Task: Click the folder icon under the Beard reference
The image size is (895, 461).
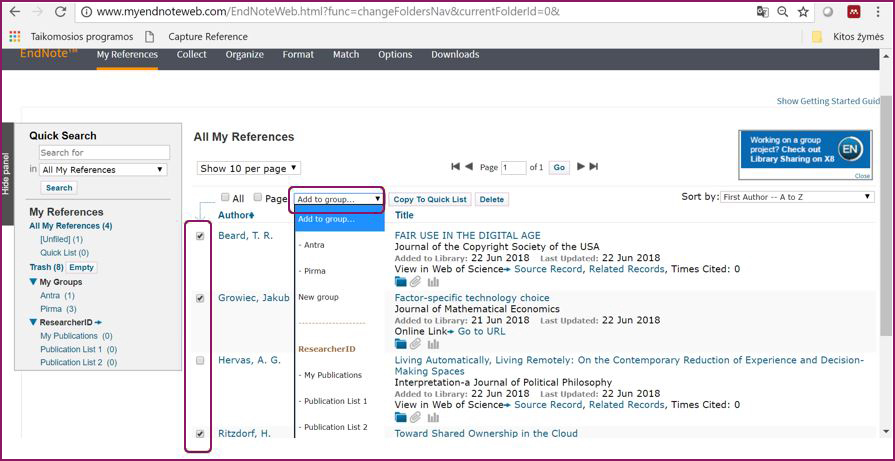Action: coord(401,282)
